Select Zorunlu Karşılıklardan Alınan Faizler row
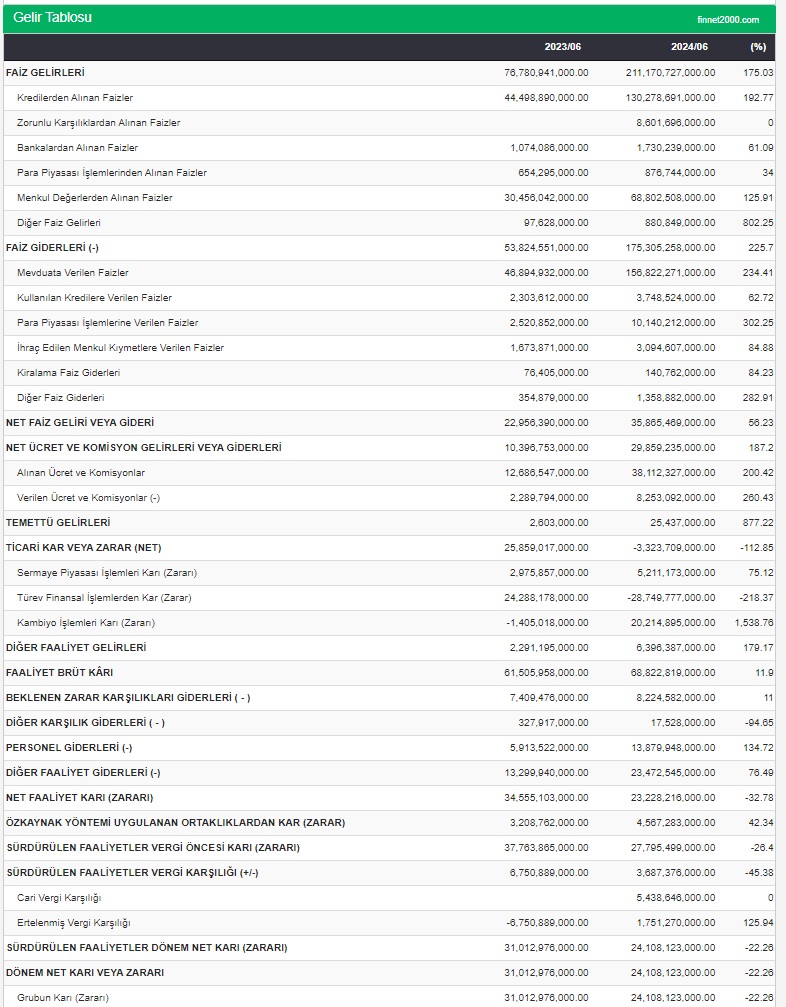Image resolution: width=786 pixels, height=1007 pixels. click(99, 123)
